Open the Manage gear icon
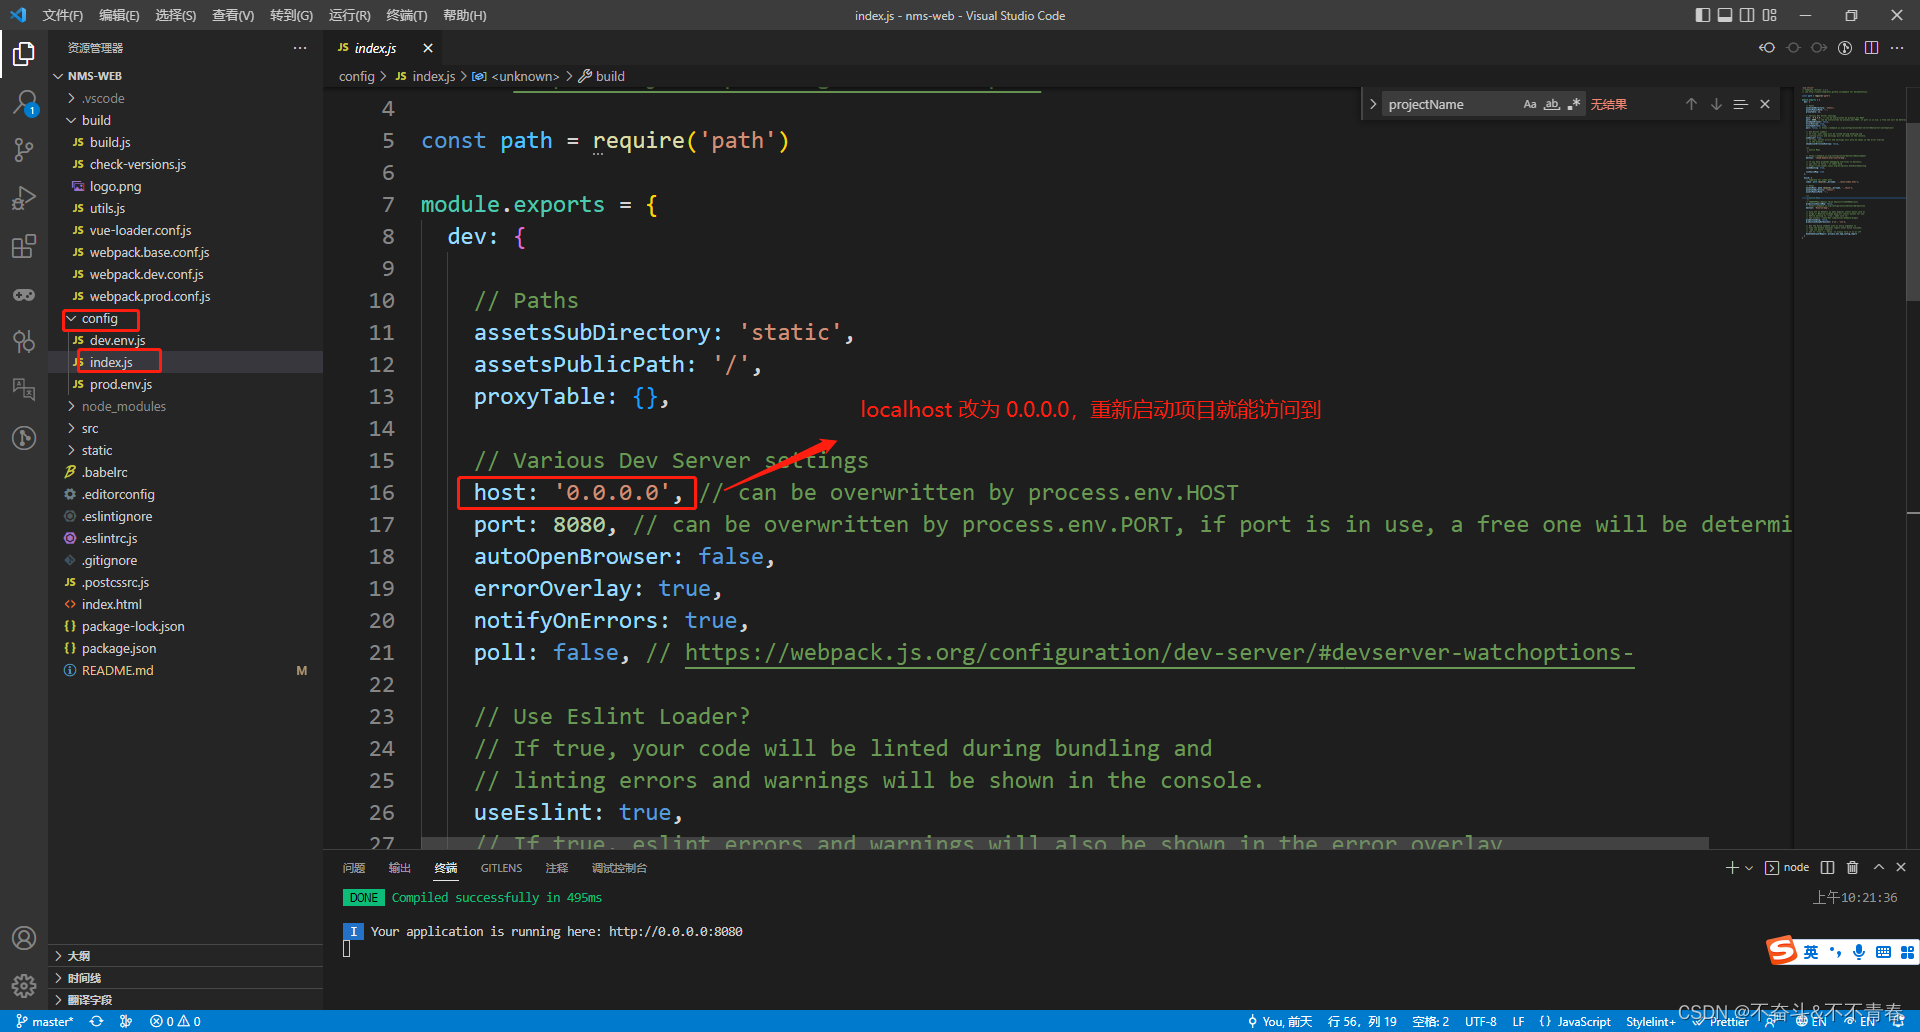The width and height of the screenshot is (1920, 1032). click(24, 986)
